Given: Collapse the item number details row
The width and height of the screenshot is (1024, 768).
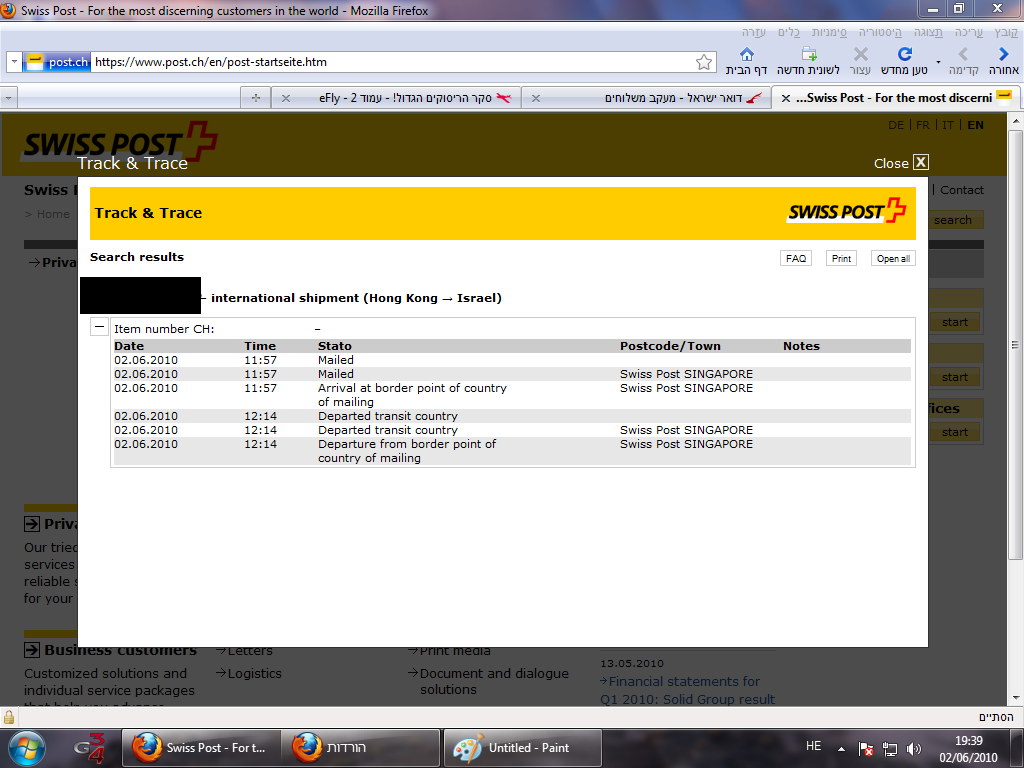Looking at the screenshot, I should [x=99, y=327].
